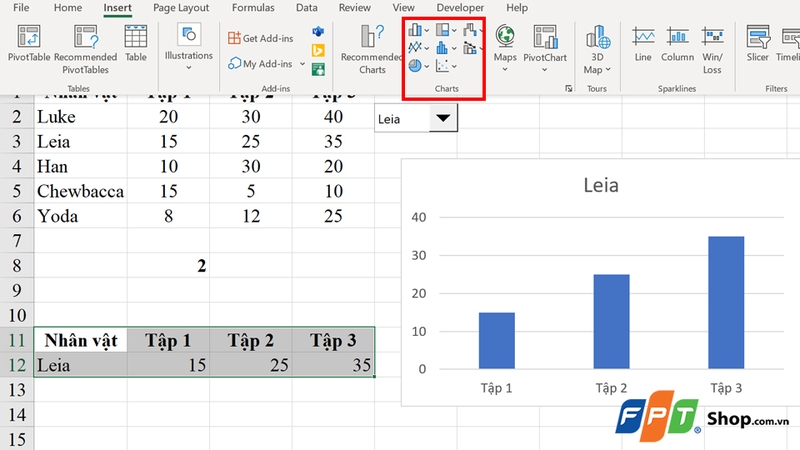The width and height of the screenshot is (800, 450).
Task: Insert a Statistic (histogram) chart
Action: point(442,48)
